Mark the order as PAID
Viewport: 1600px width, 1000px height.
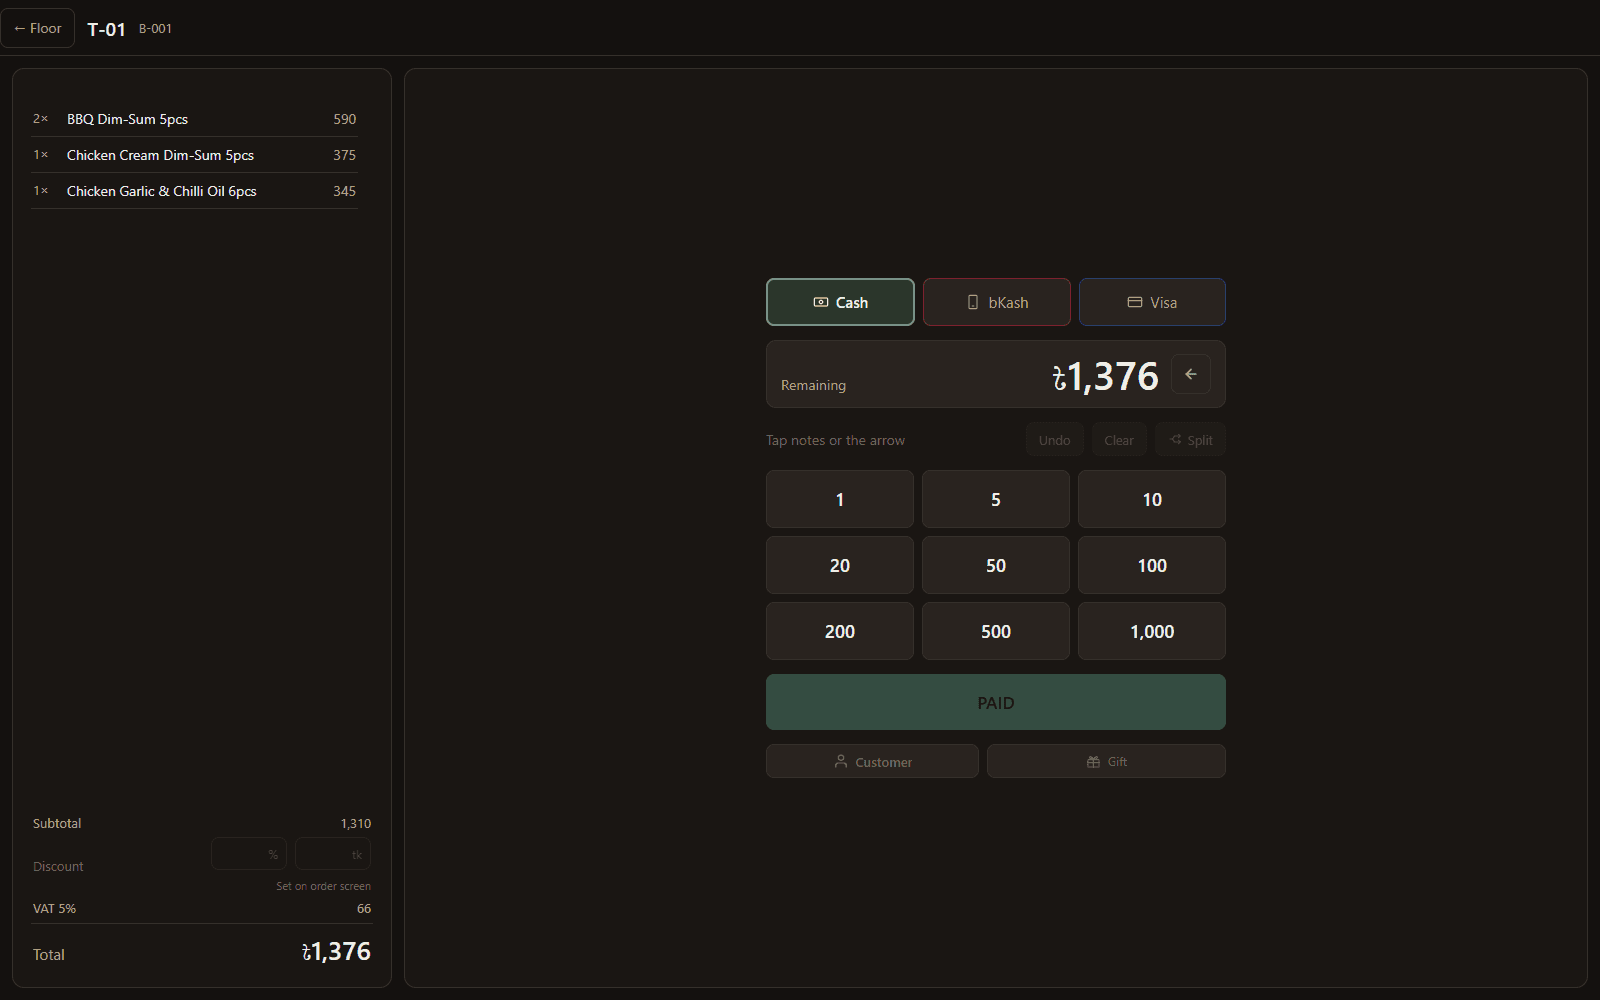(996, 702)
